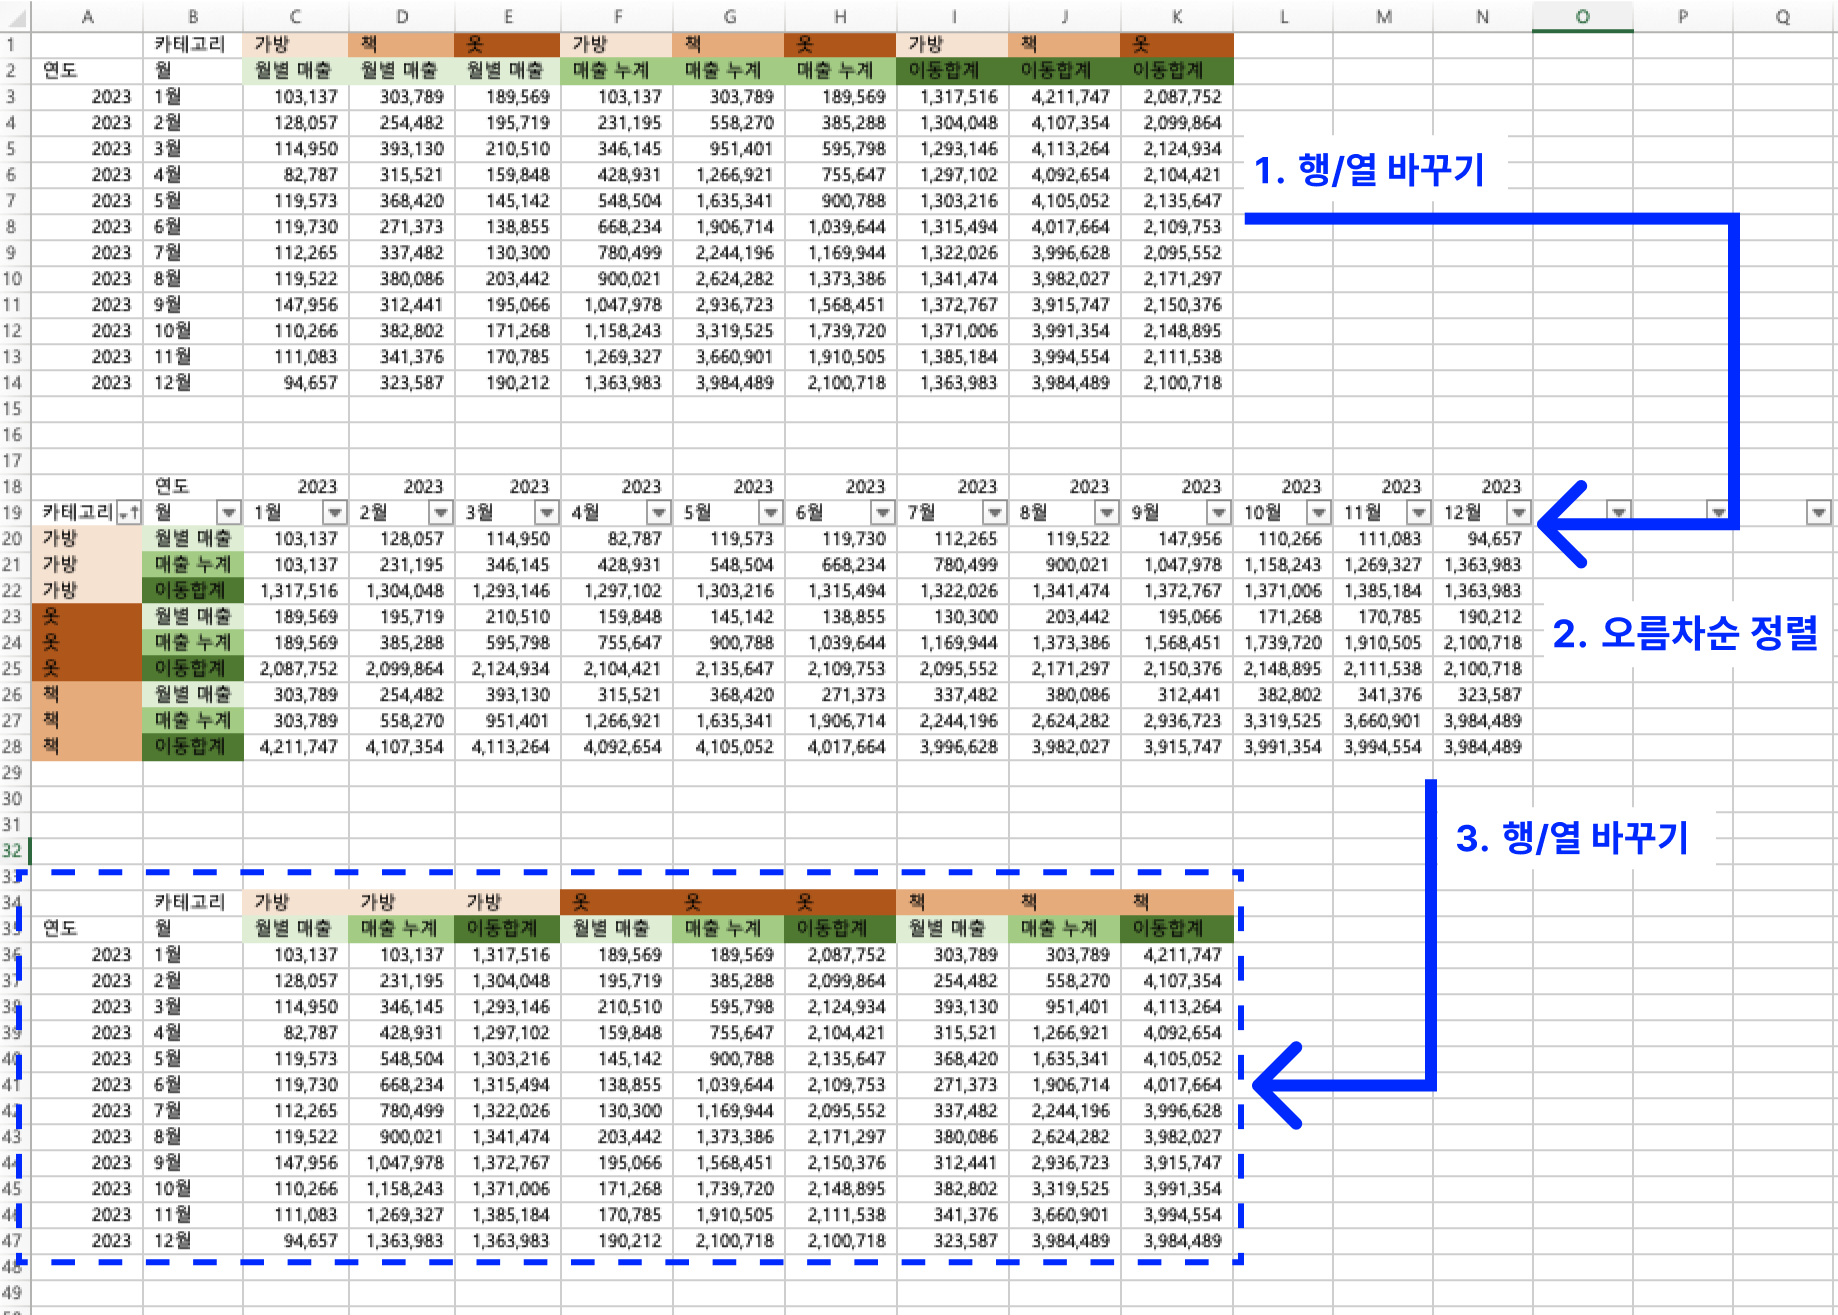Open the 7월 filter dropdown arrow
The width and height of the screenshot is (1838, 1315).
point(995,513)
